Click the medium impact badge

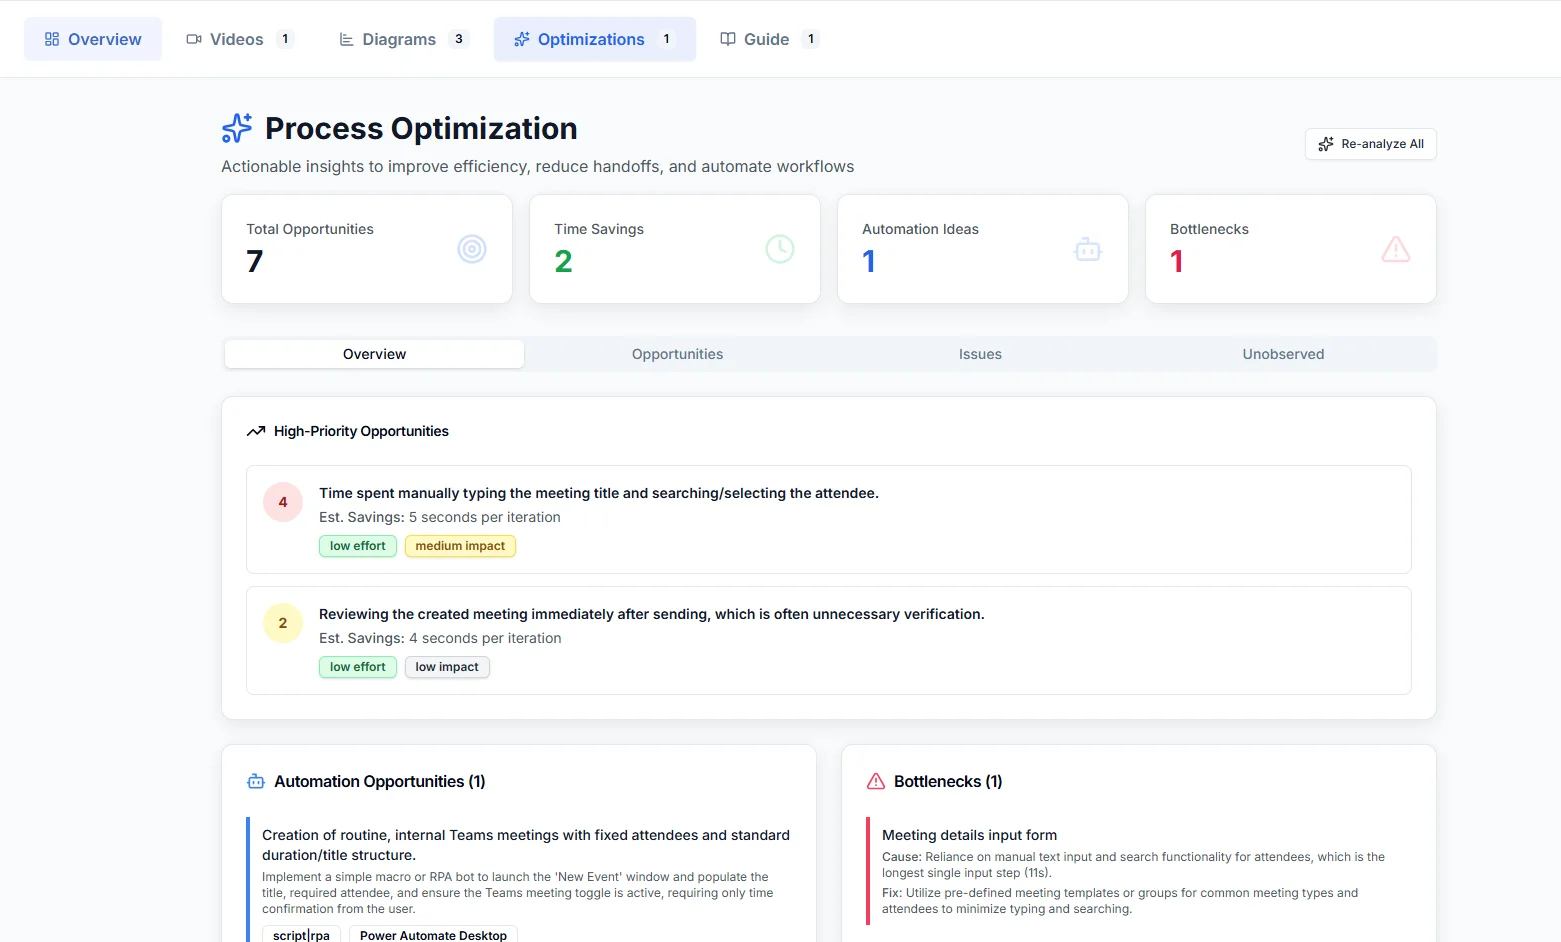pos(460,546)
